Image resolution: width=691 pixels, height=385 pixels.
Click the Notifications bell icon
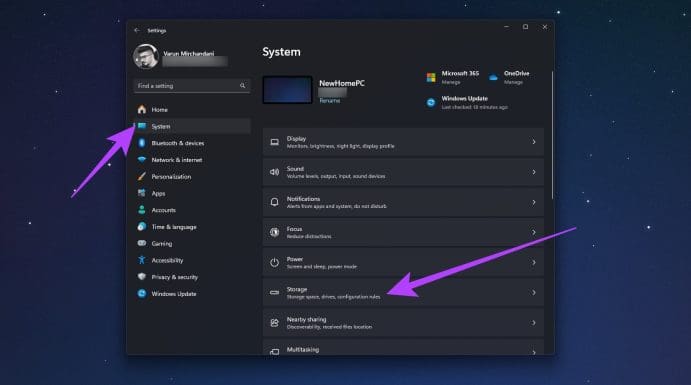pos(275,202)
